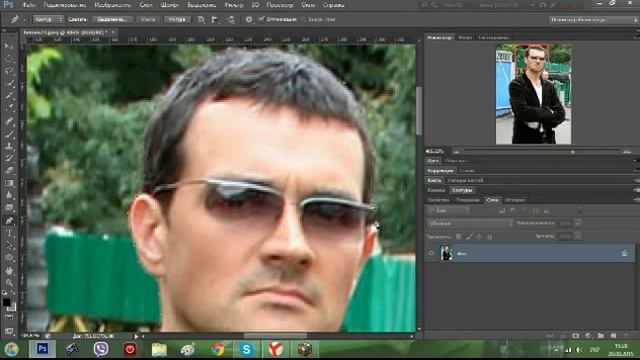The height and width of the screenshot is (360, 640).
Task: Select the Move tool
Action: [x=9, y=46]
